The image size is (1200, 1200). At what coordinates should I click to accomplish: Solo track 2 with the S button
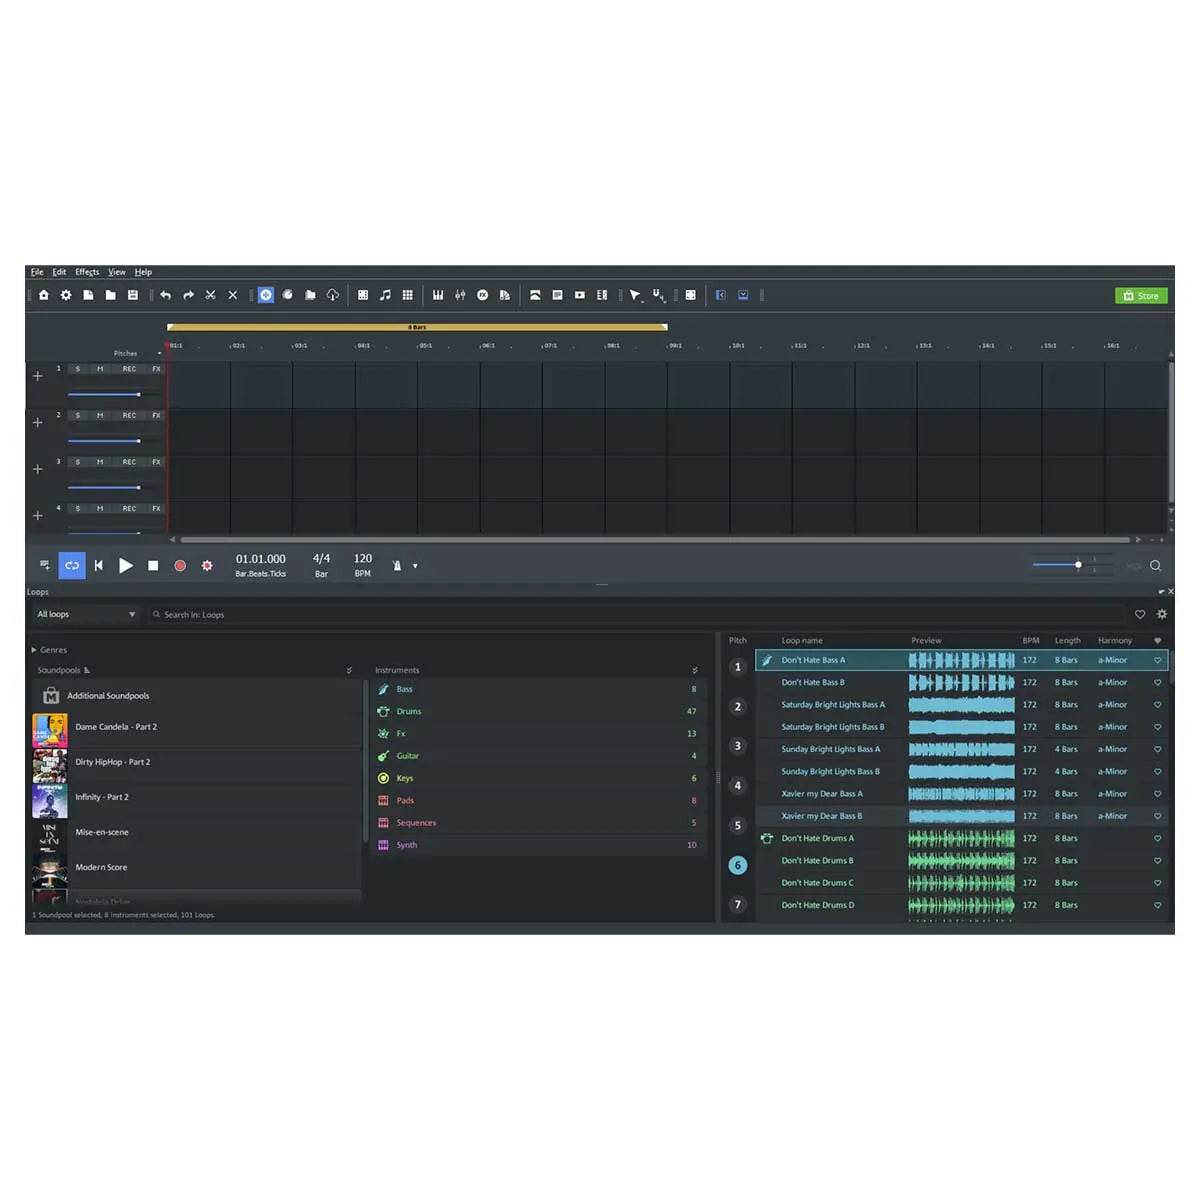77,415
